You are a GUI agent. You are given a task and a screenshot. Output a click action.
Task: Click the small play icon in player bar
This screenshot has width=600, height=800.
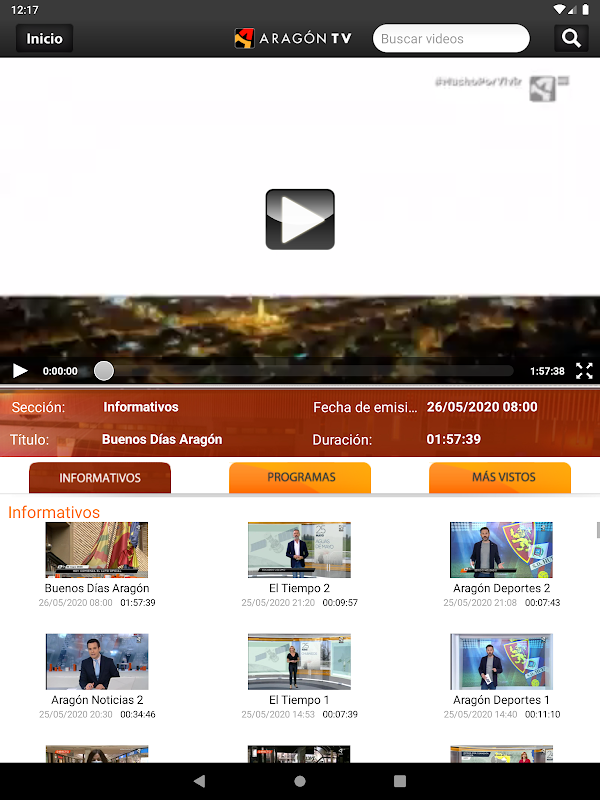coord(20,371)
